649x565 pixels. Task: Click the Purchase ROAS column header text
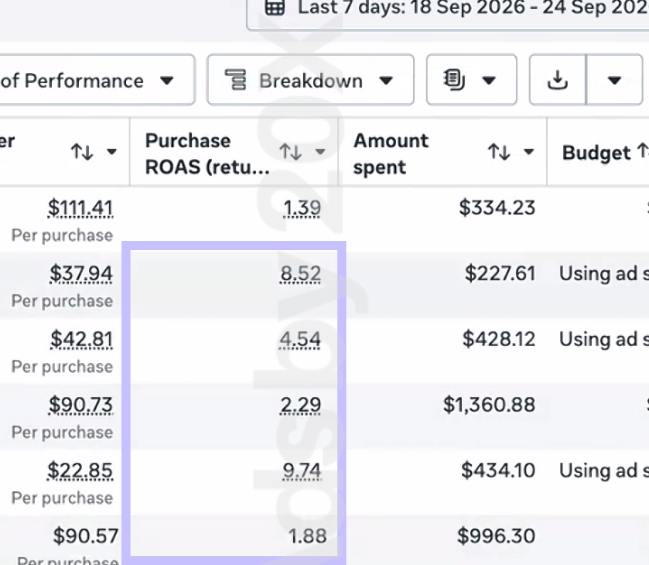point(207,154)
